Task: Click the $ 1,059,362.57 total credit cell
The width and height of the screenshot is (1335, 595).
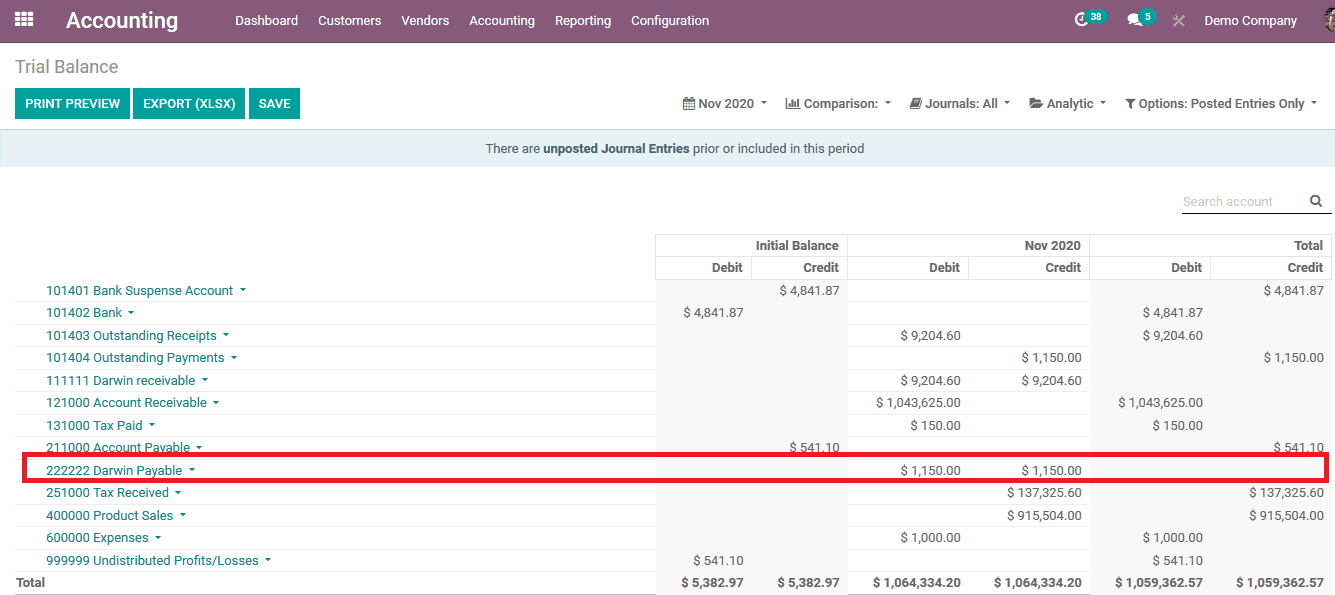Action: pos(1280,582)
